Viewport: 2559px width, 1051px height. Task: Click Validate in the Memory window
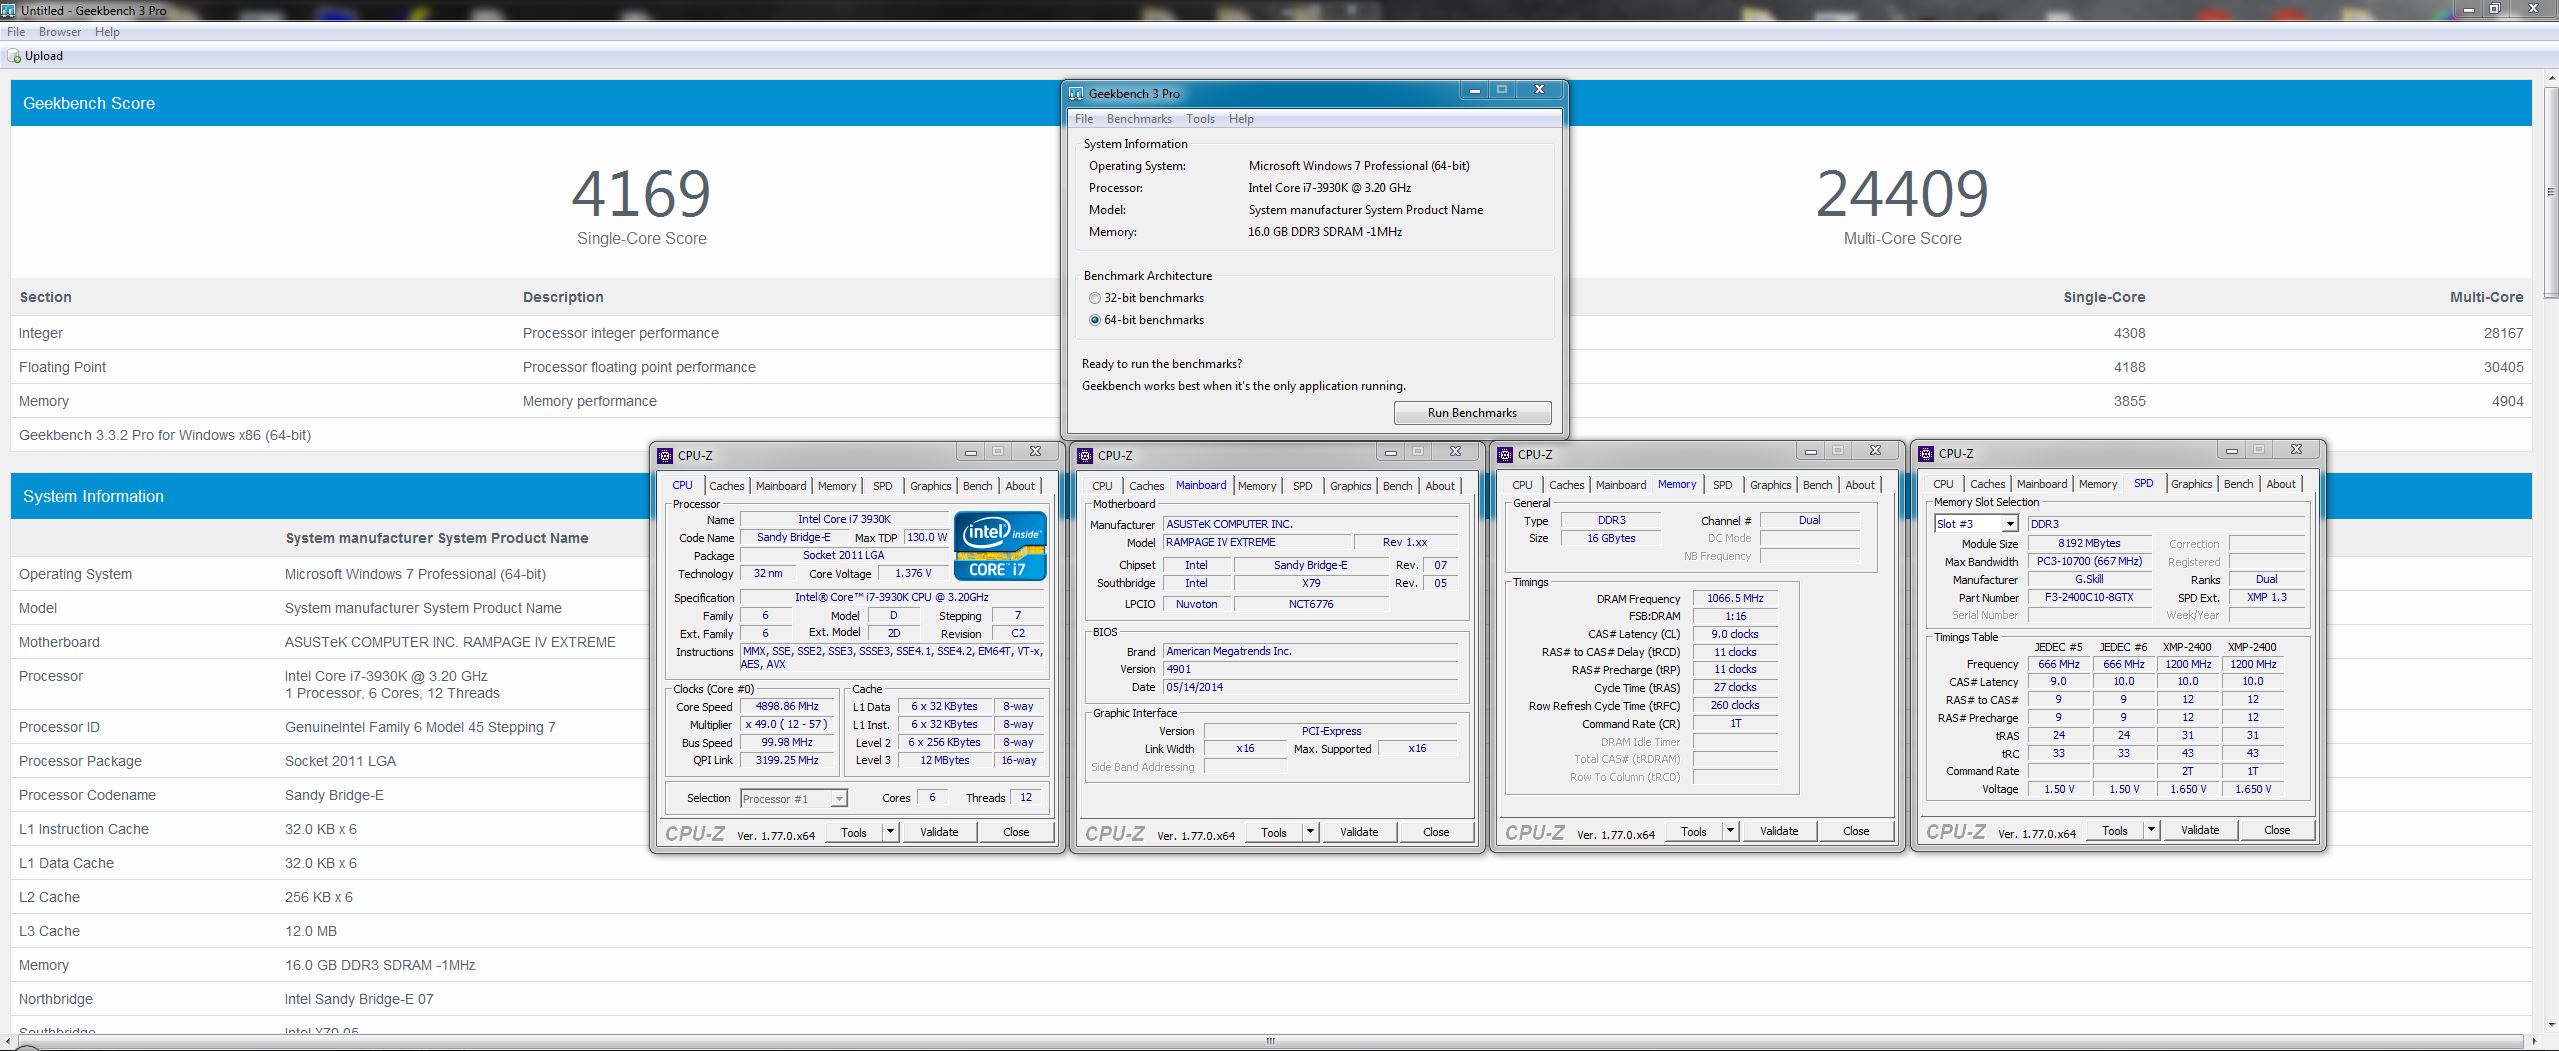(x=1779, y=831)
